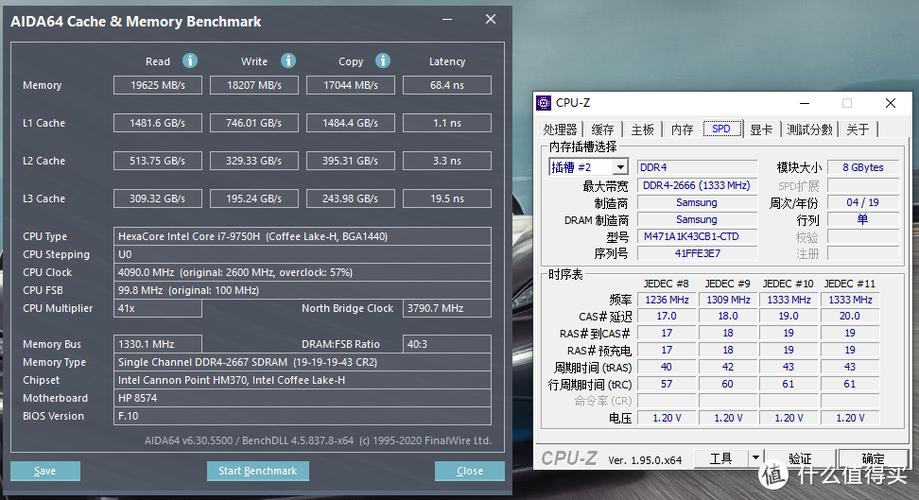Click the 验证 validate button in CPU-Z
919x500 pixels.
click(799, 458)
